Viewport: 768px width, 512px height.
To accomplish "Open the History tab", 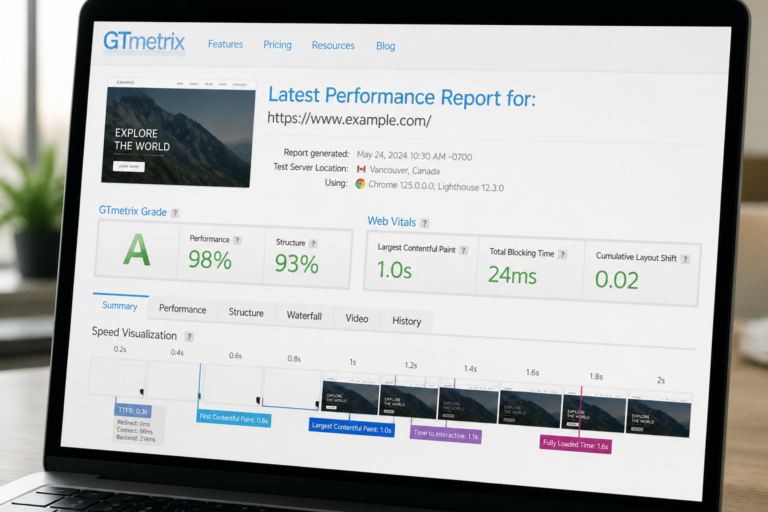I will coord(407,321).
